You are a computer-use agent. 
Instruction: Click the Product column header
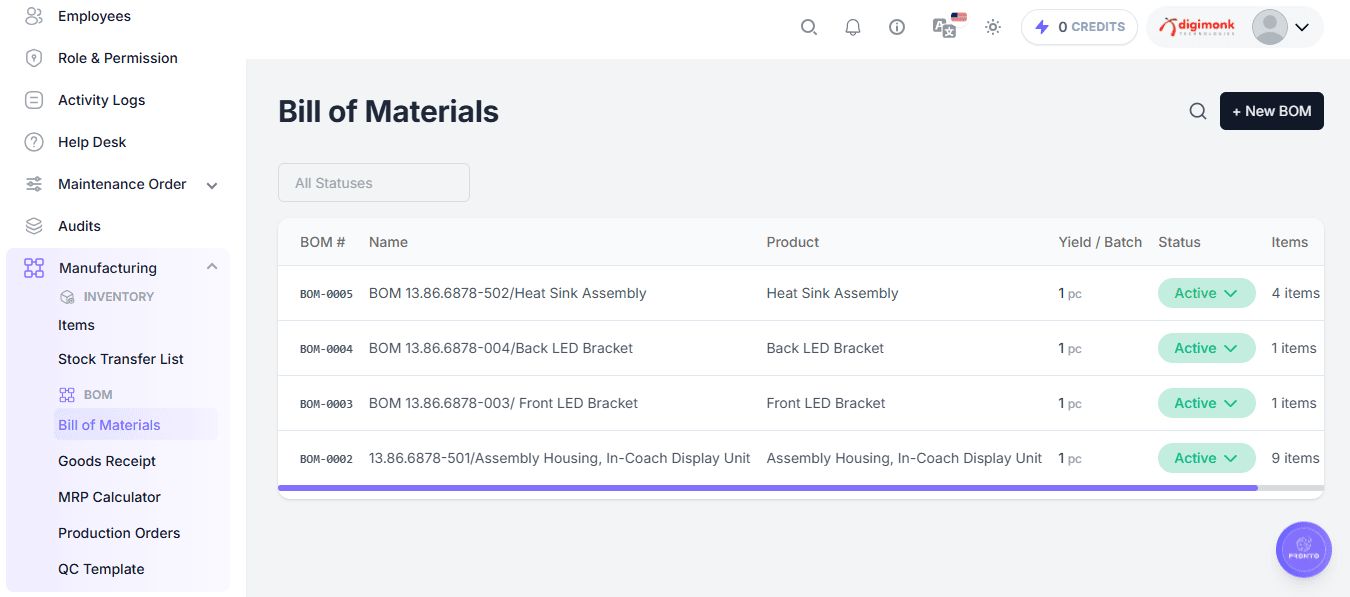point(793,242)
